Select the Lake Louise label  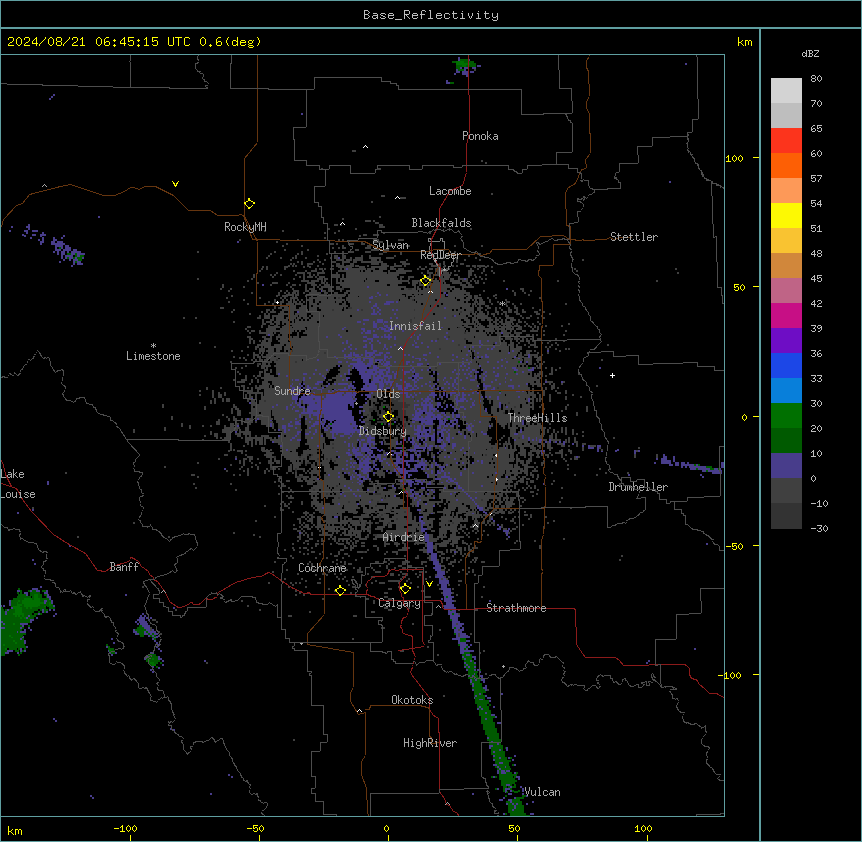pyautogui.click(x=18, y=484)
